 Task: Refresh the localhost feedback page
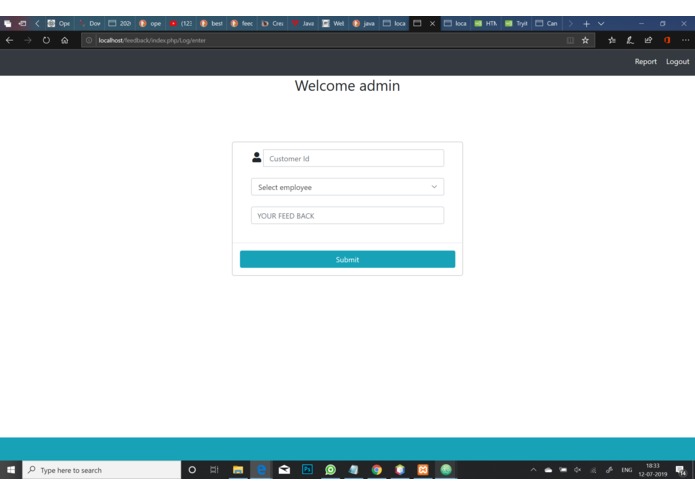click(x=46, y=40)
